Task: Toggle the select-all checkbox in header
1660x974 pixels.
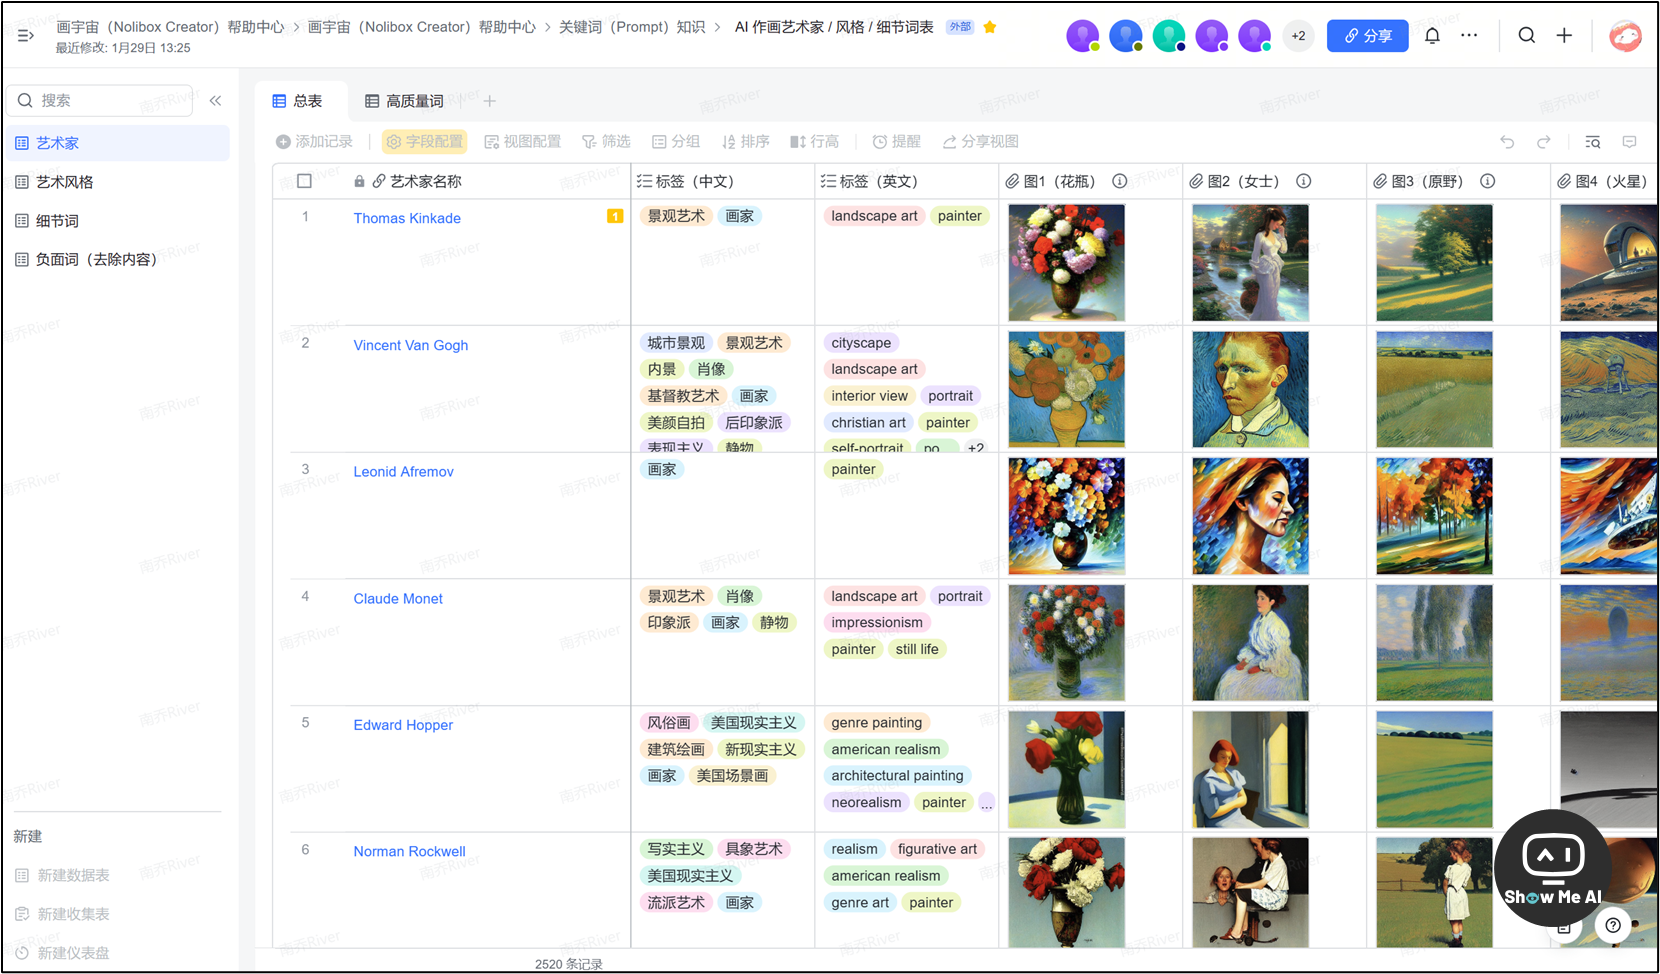Action: [304, 181]
